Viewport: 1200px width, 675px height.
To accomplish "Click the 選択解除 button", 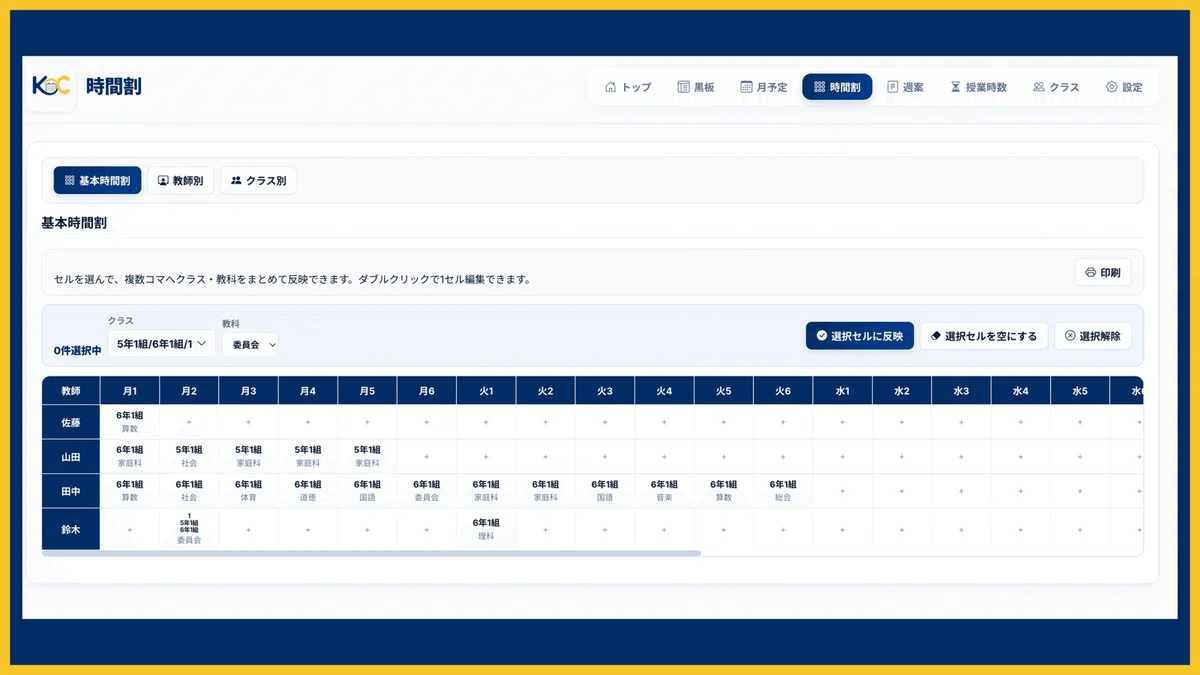I will tap(1092, 336).
